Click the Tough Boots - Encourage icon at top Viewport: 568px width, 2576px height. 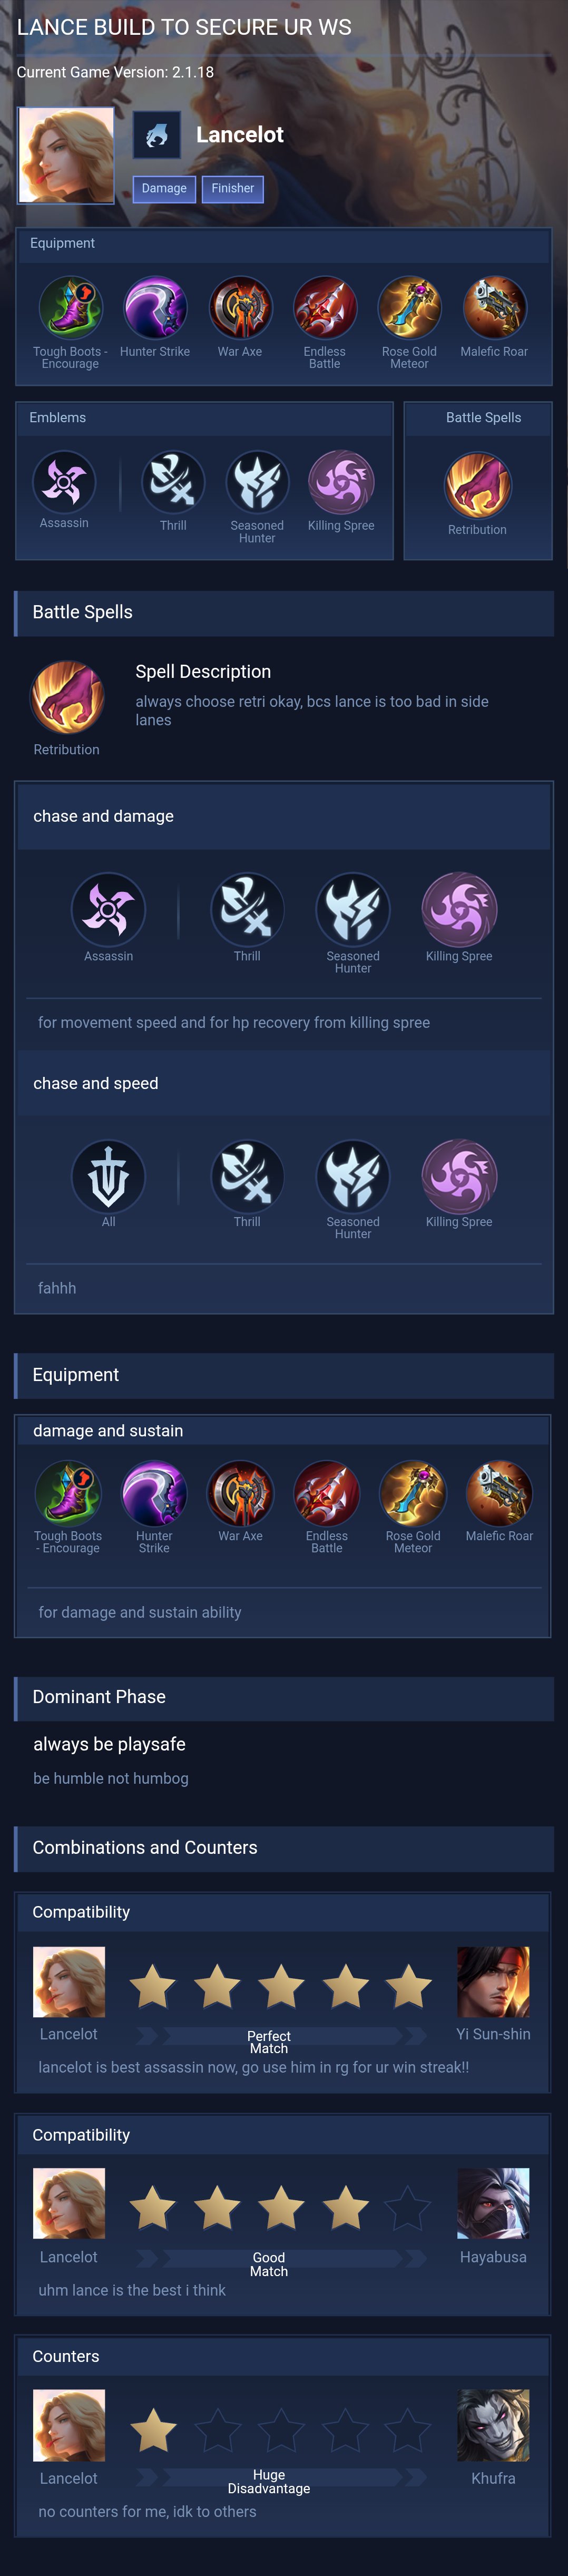coord(70,308)
